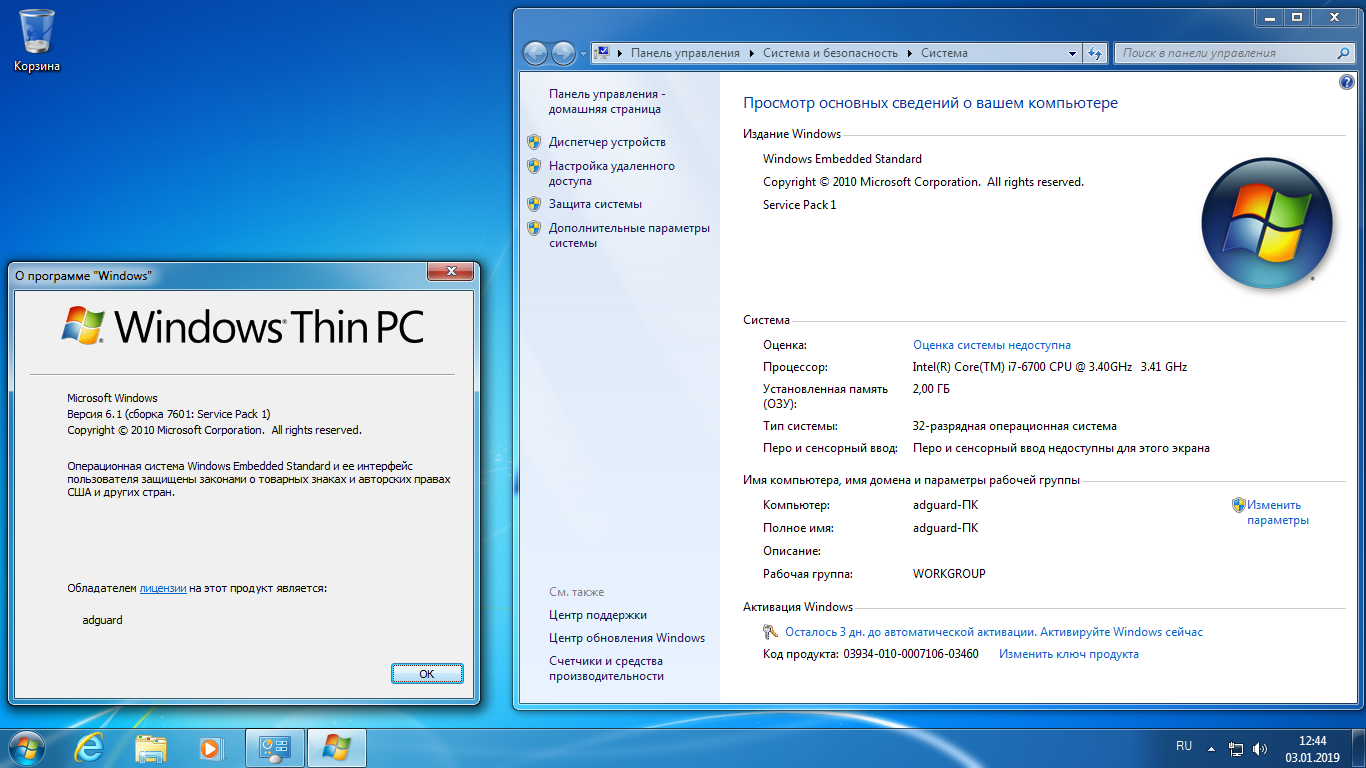Click Оценка системы недоступна link
The height and width of the screenshot is (768, 1366).
991,345
